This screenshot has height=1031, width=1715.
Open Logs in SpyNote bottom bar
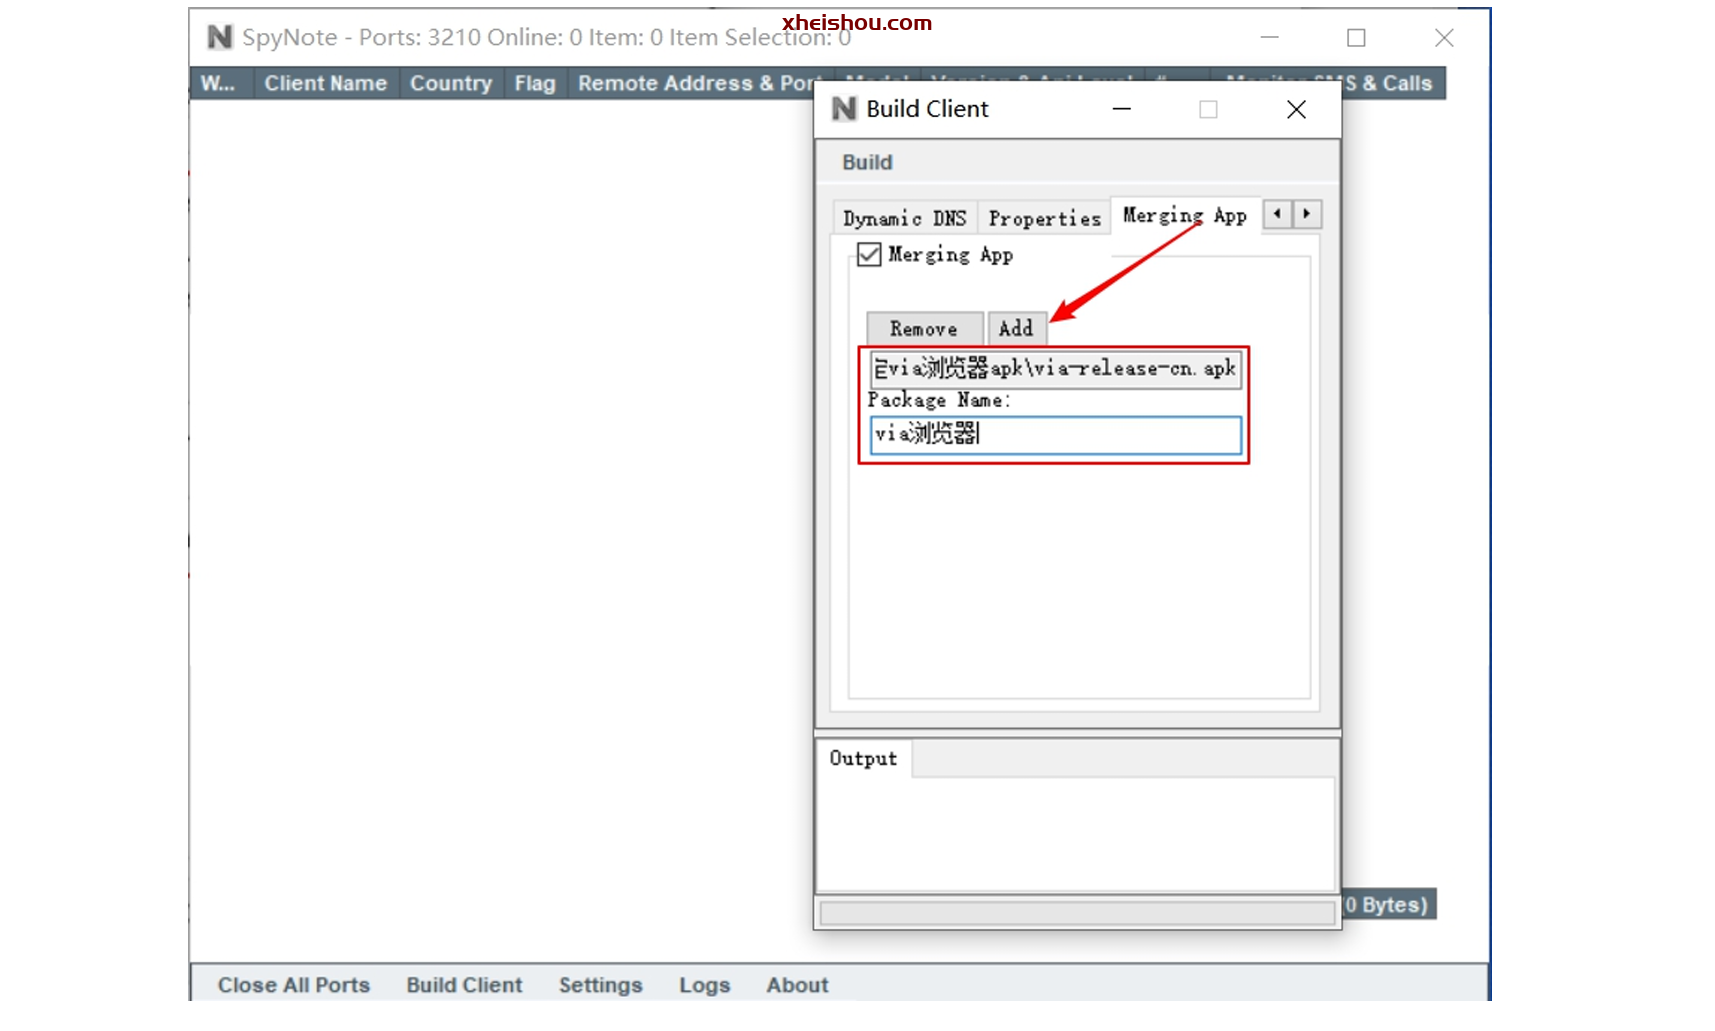click(x=705, y=985)
